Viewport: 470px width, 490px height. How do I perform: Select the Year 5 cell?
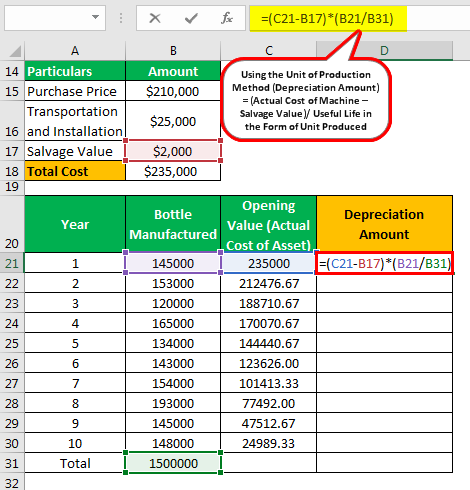pos(75,343)
